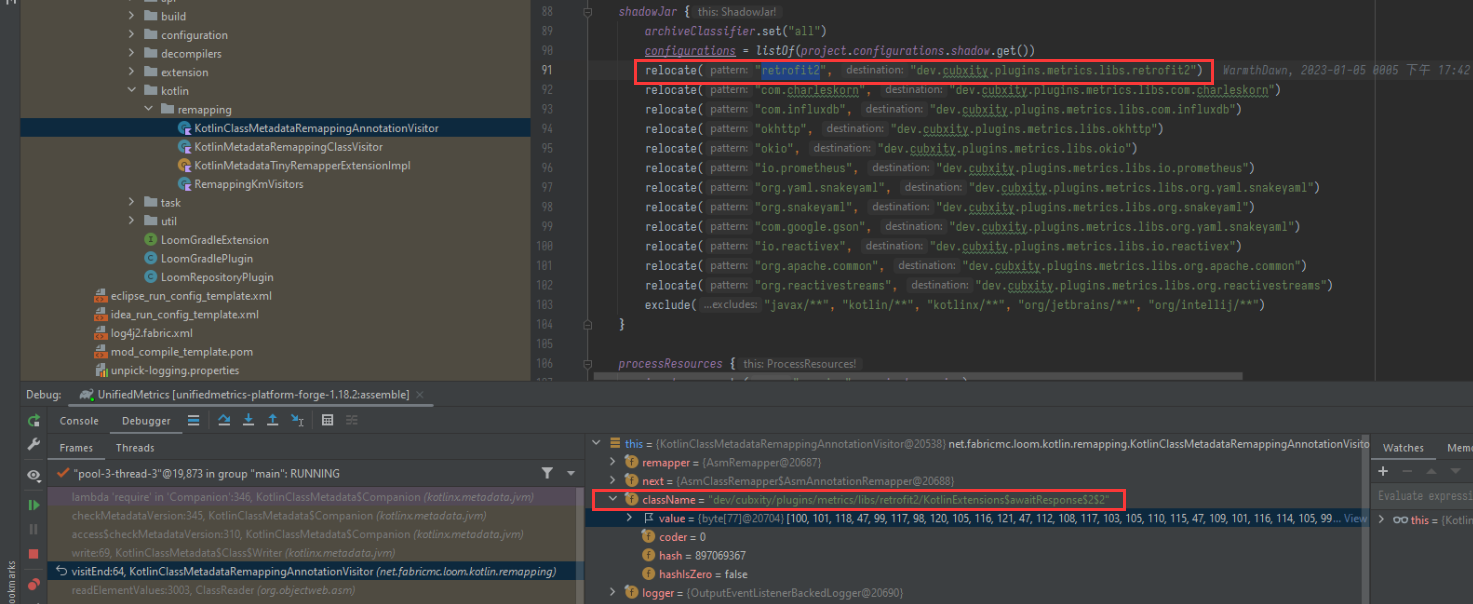
Task: Open the frames filter funnel dropdown
Action: (x=546, y=471)
